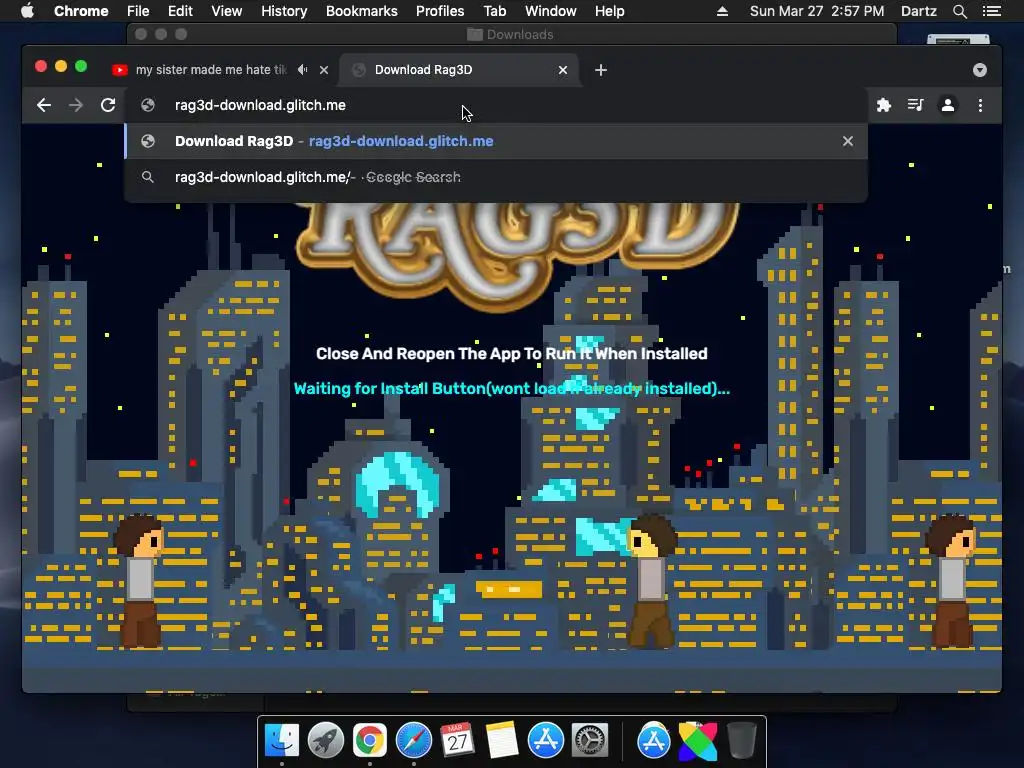This screenshot has height=768, width=1024.
Task: Open the Control Center list icon
Action: [x=992, y=11]
